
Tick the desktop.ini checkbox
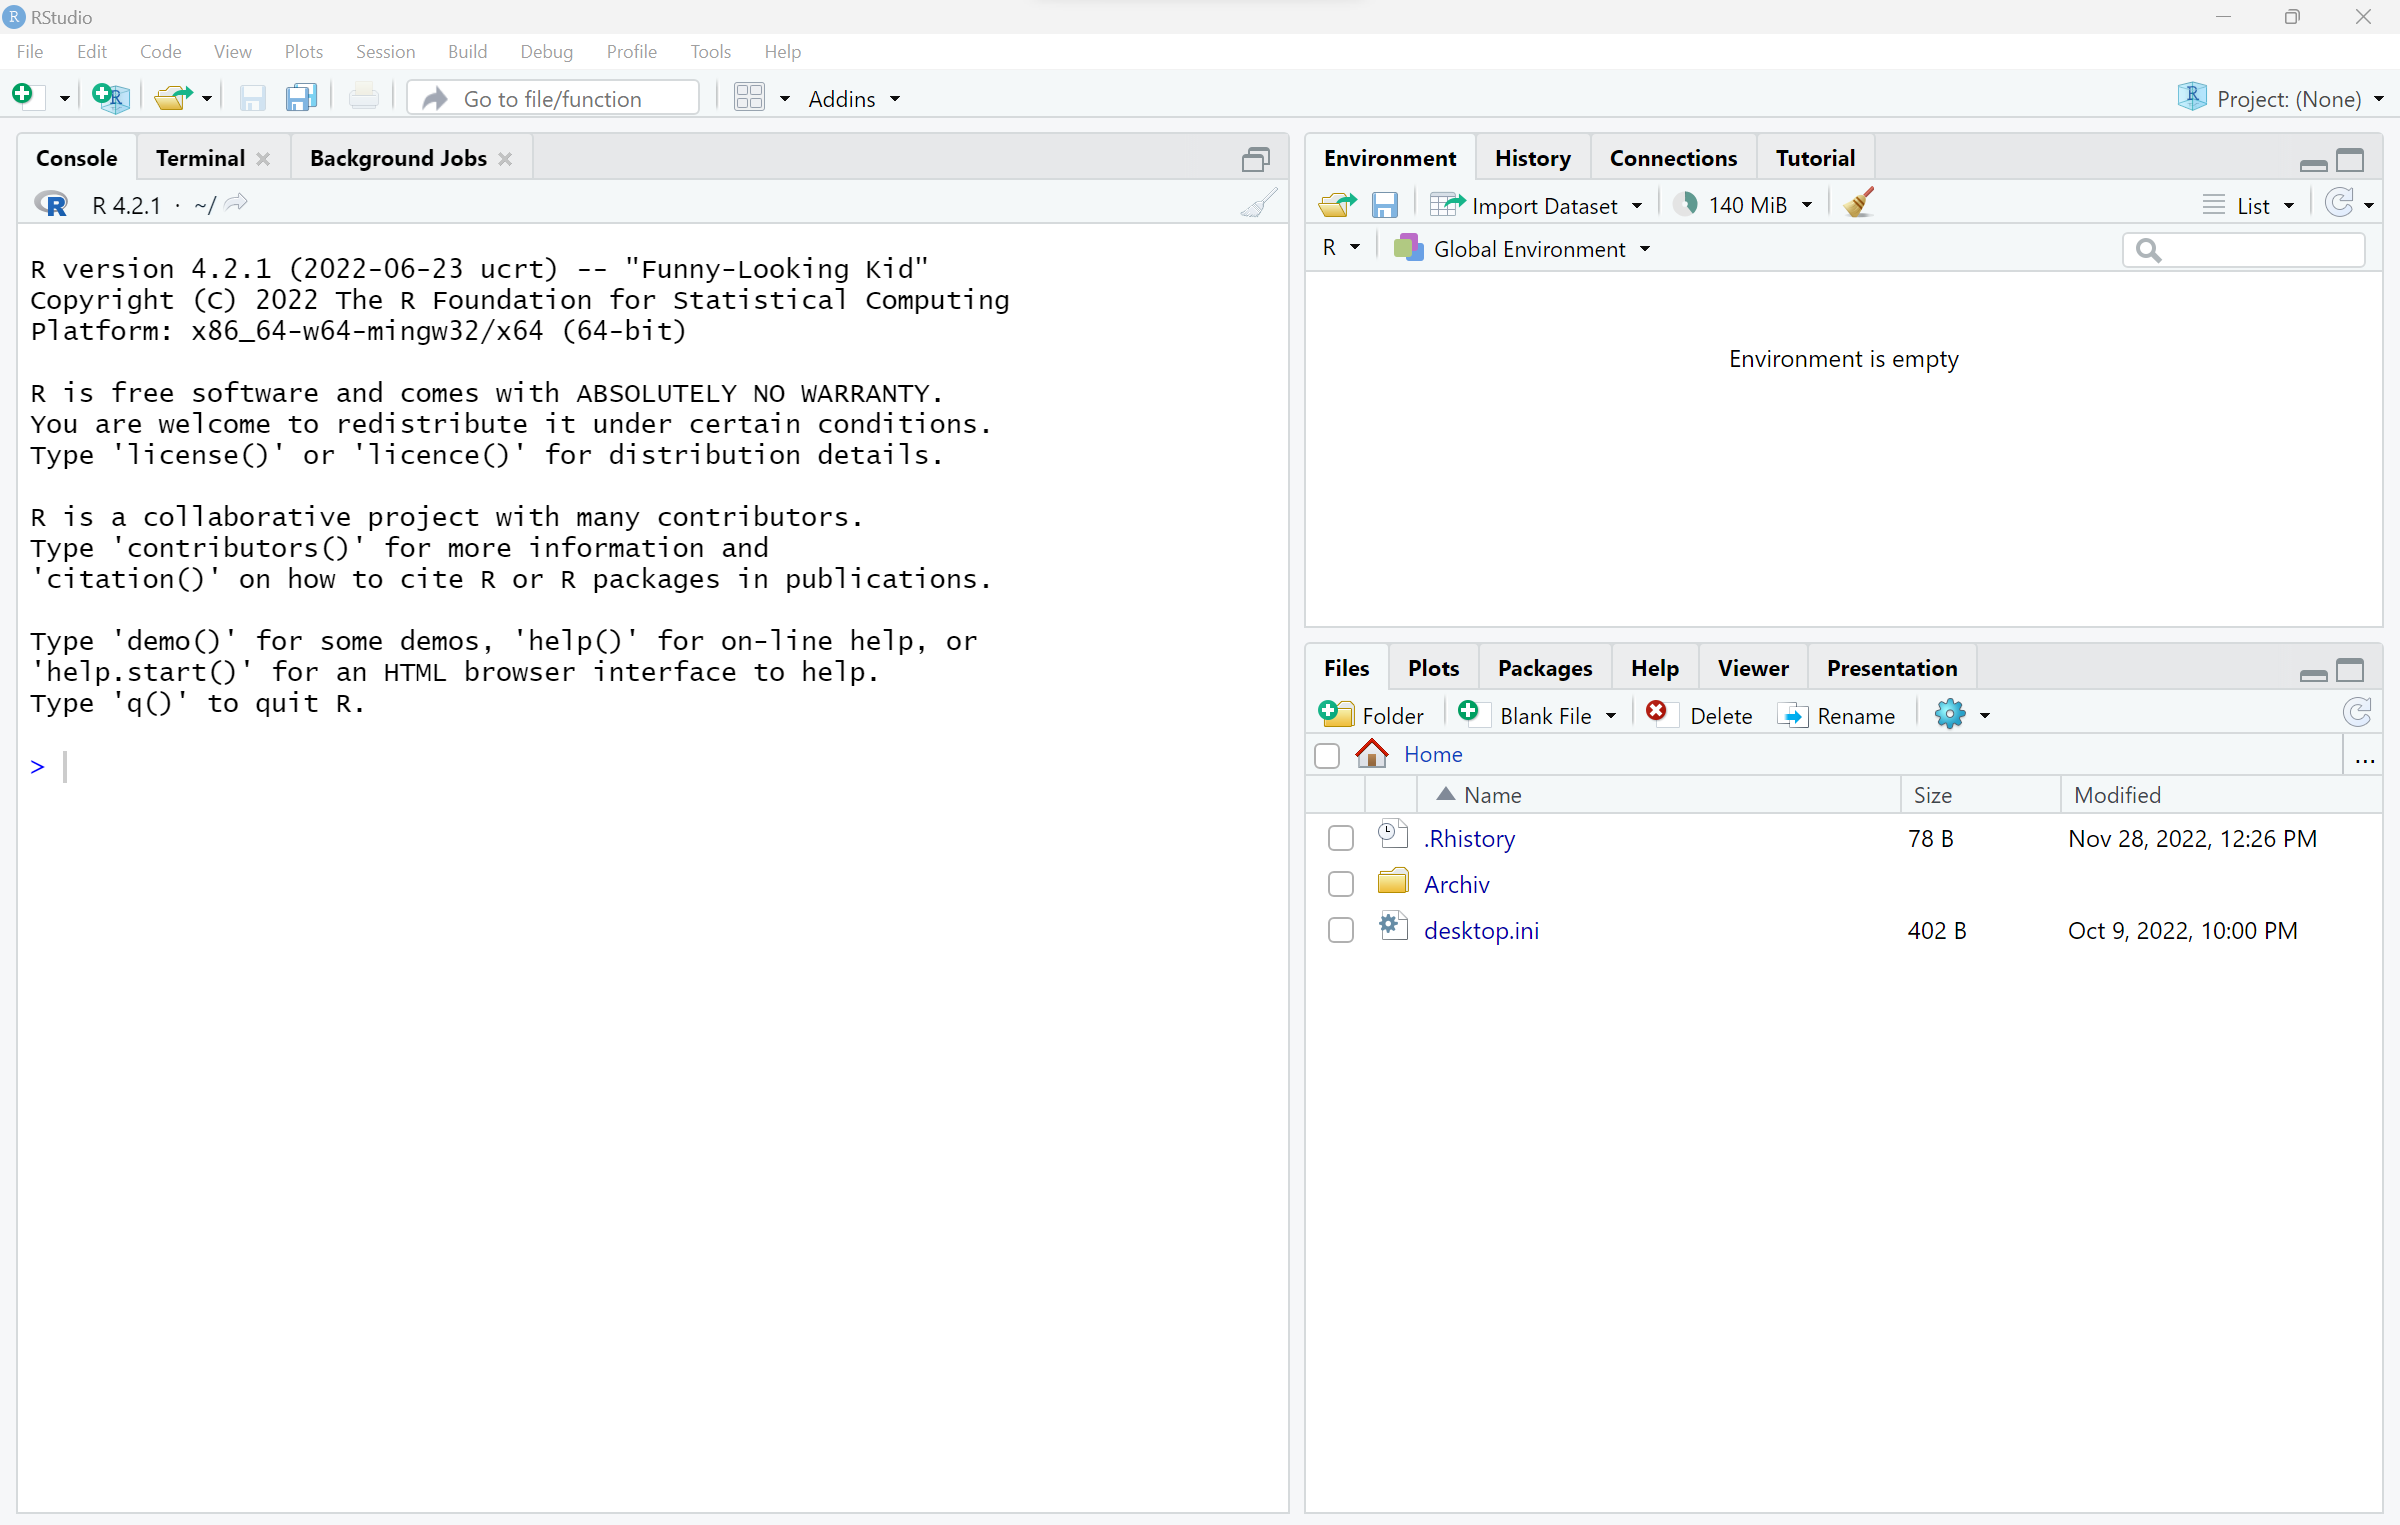pyautogui.click(x=1340, y=930)
